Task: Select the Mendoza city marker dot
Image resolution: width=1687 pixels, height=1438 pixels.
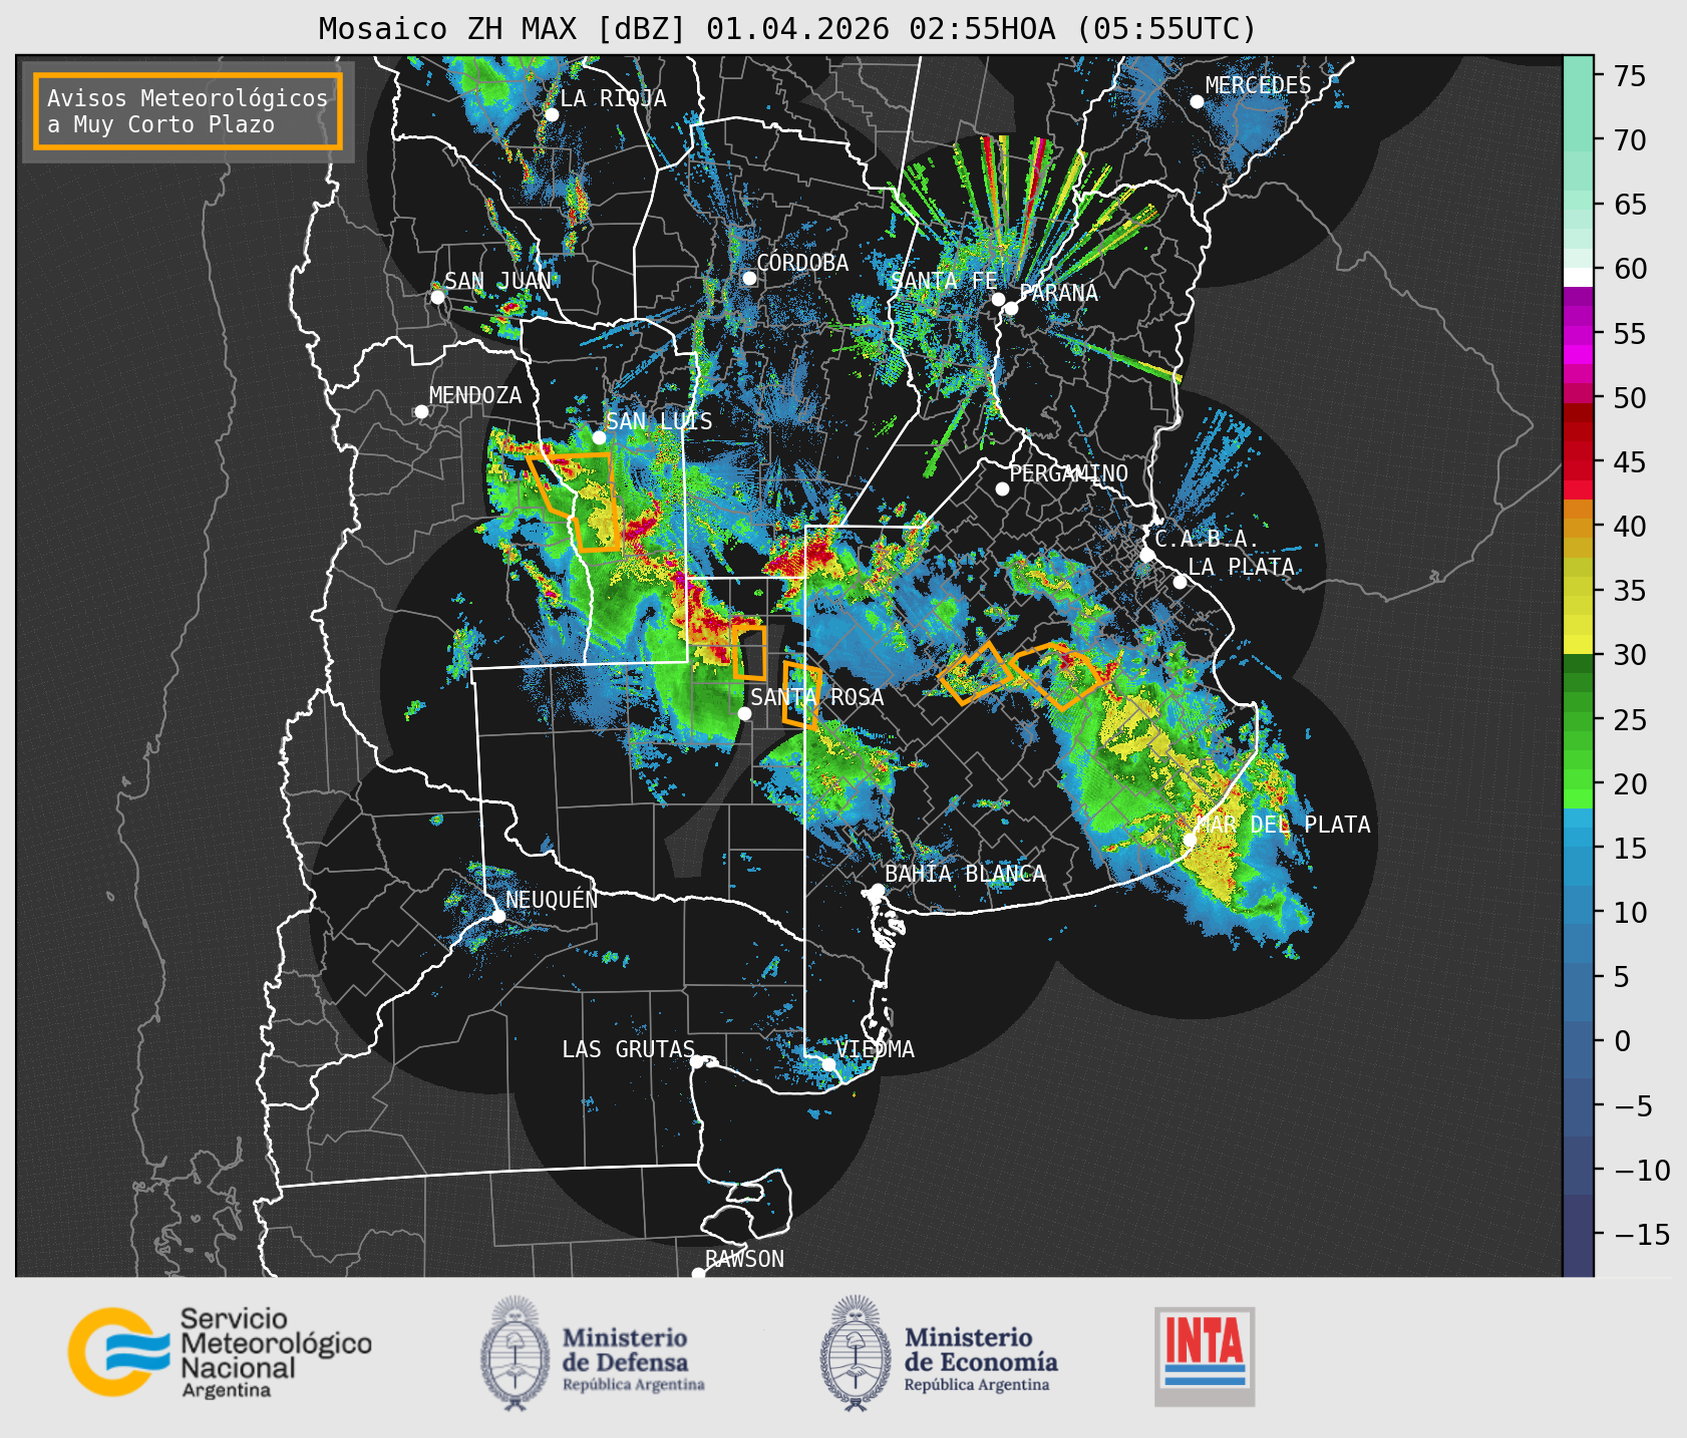Action: [421, 412]
